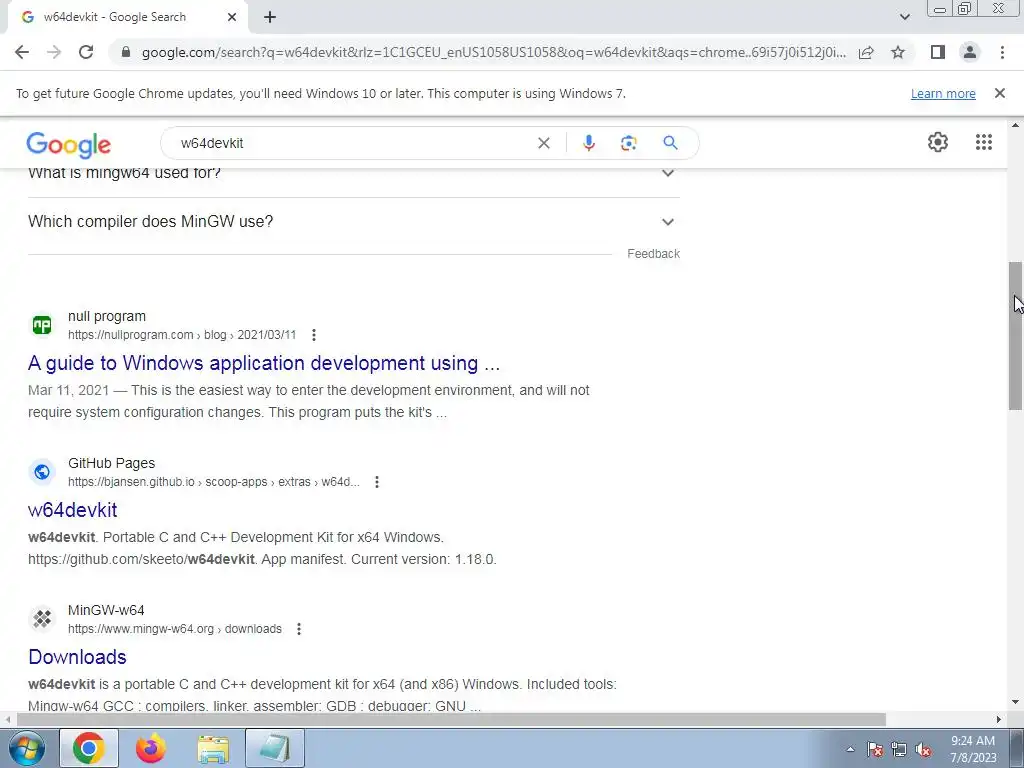Open the w64devkit GitHub Pages result
This screenshot has height=768, width=1024.
(x=72, y=510)
